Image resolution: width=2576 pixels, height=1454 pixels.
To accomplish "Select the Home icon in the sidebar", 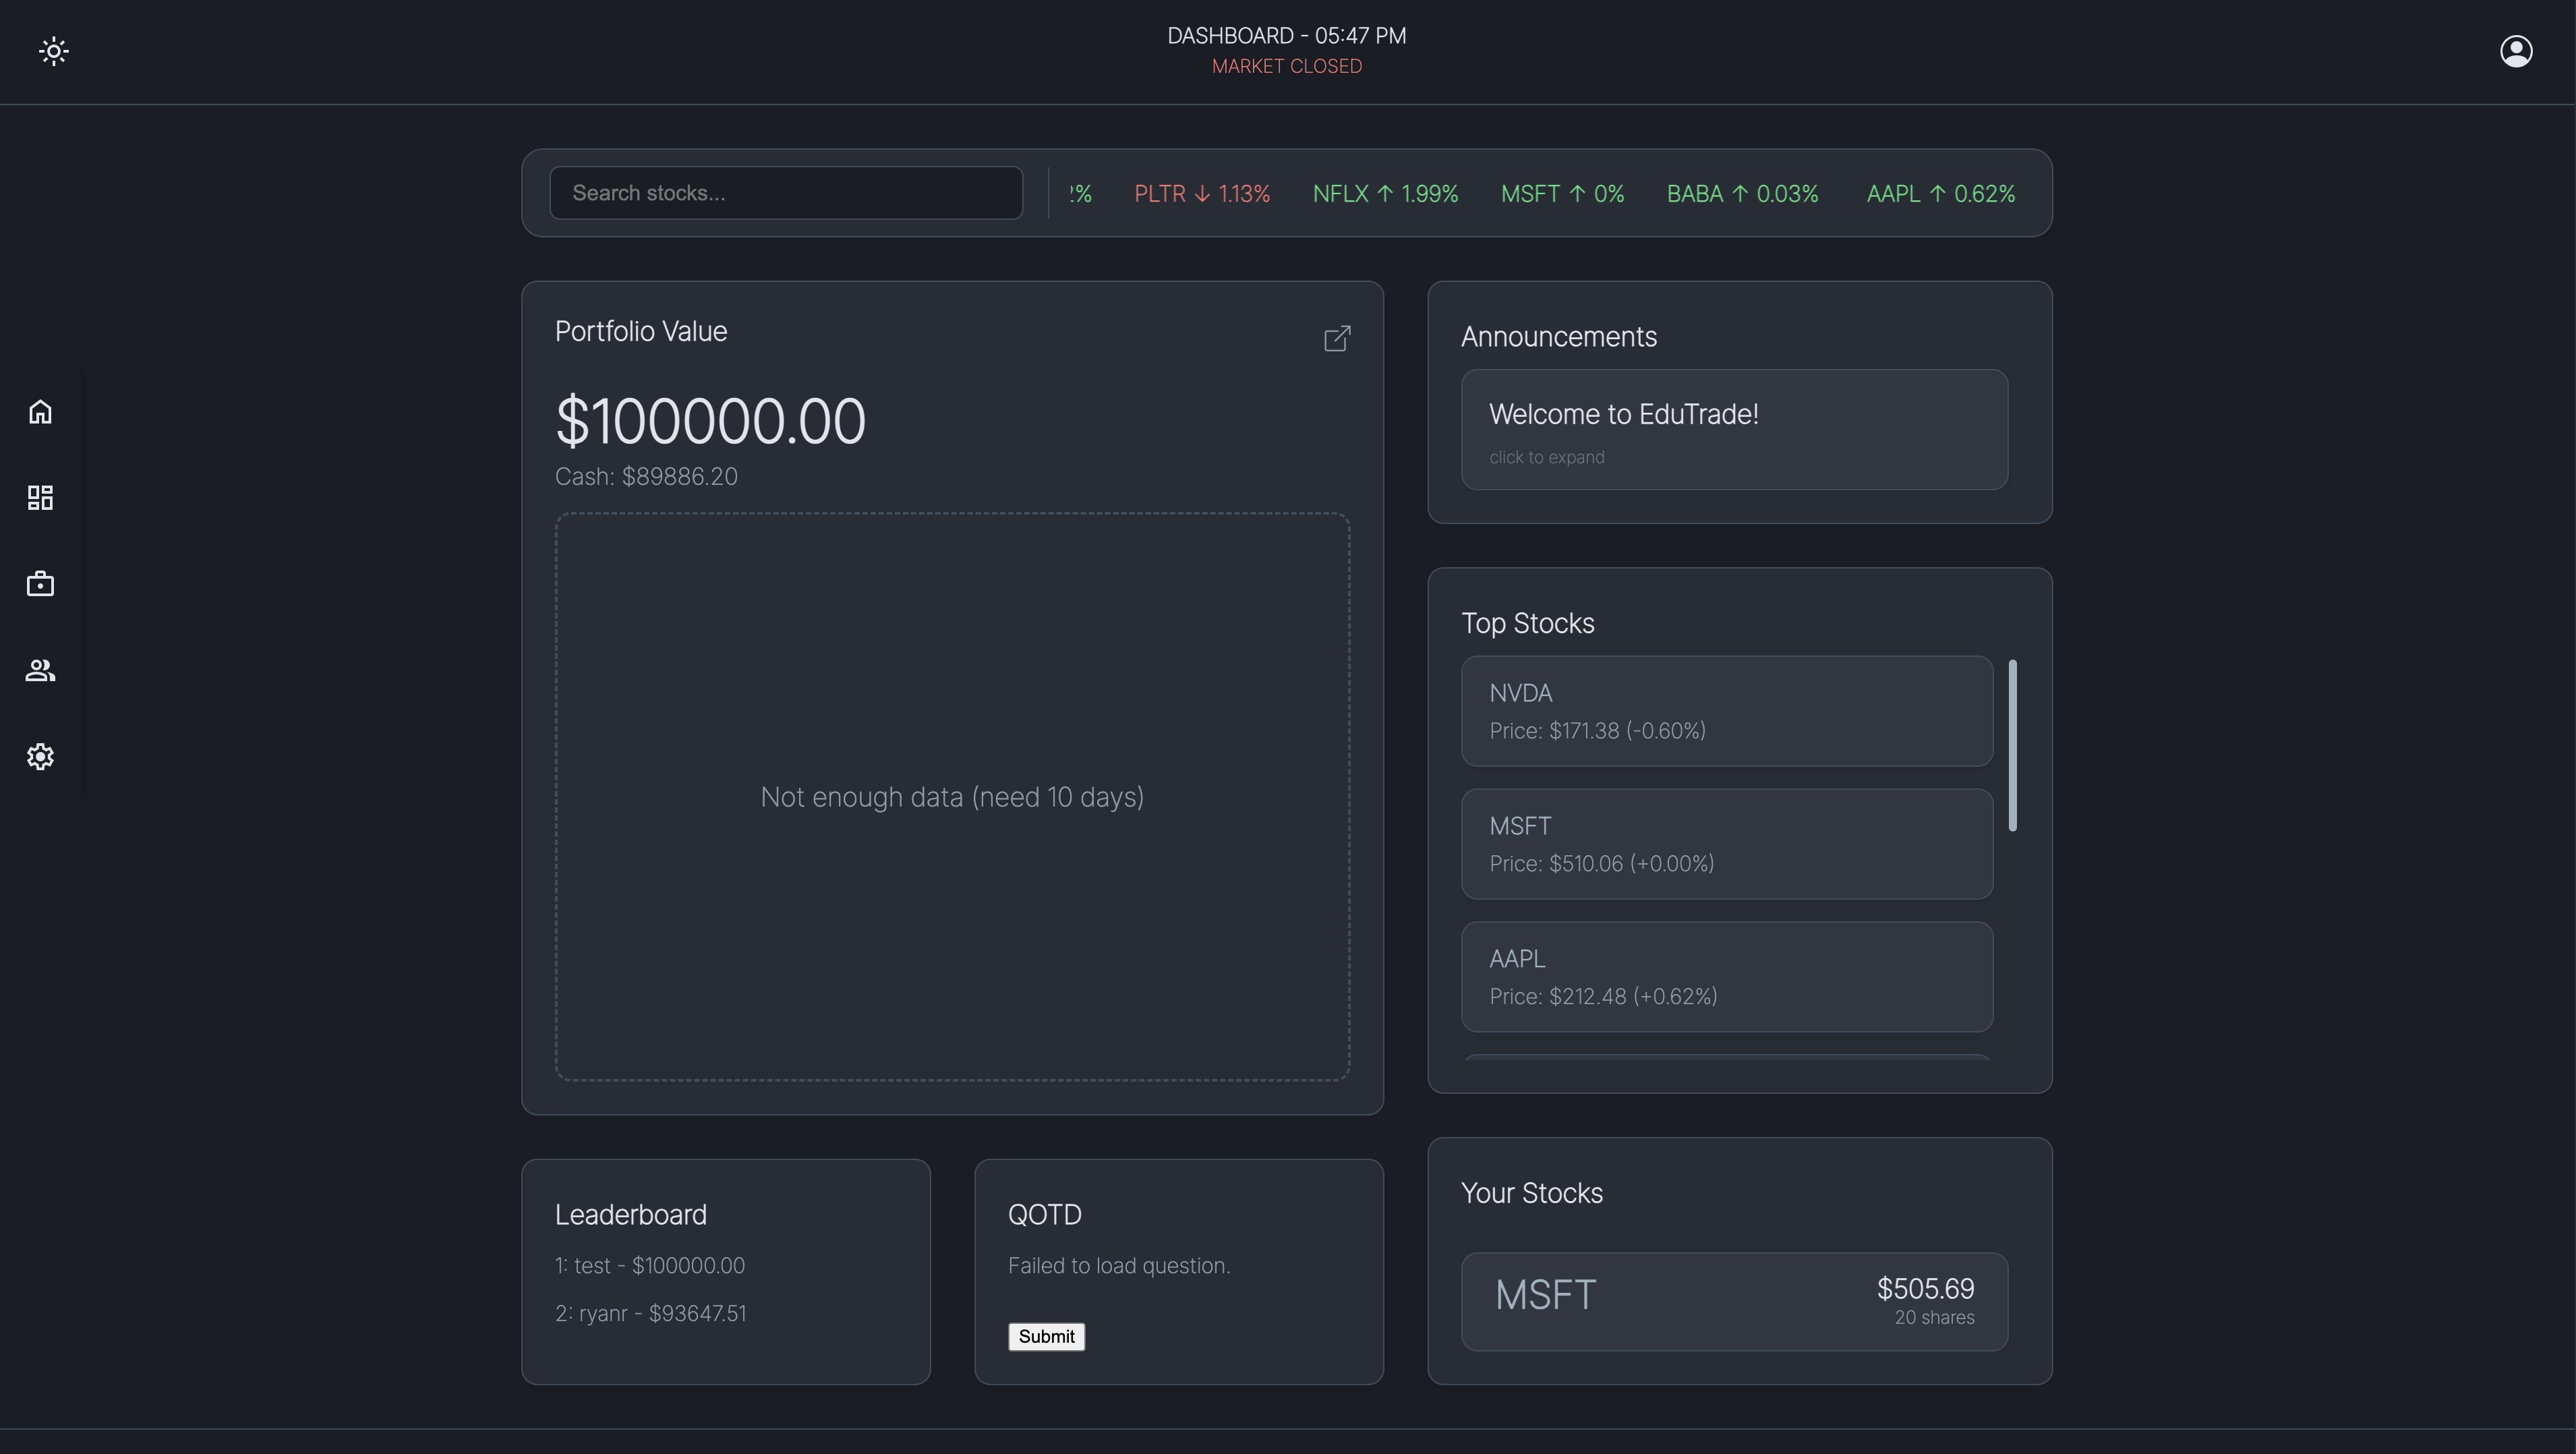I will point(40,411).
